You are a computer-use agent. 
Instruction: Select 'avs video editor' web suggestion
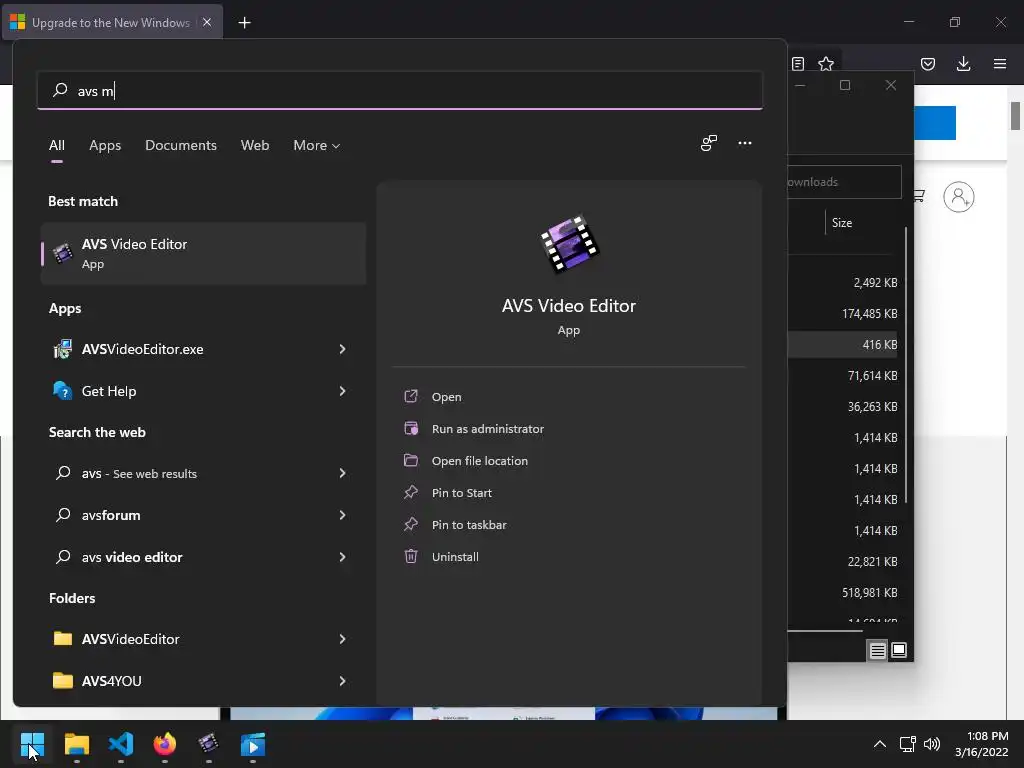pos(203,557)
